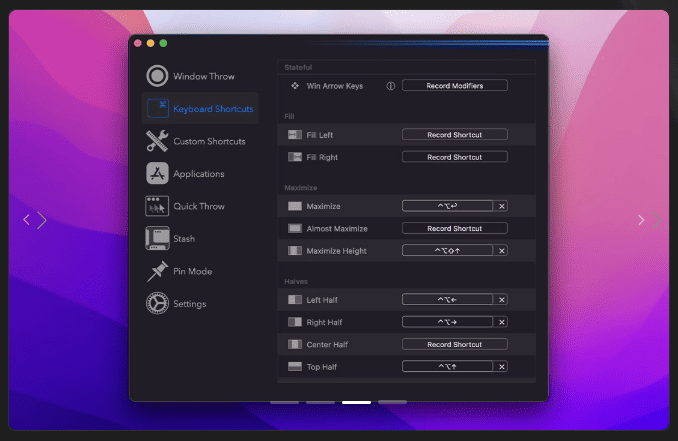Clear the Maximize shortcut with X
The image size is (678, 441).
(x=502, y=206)
